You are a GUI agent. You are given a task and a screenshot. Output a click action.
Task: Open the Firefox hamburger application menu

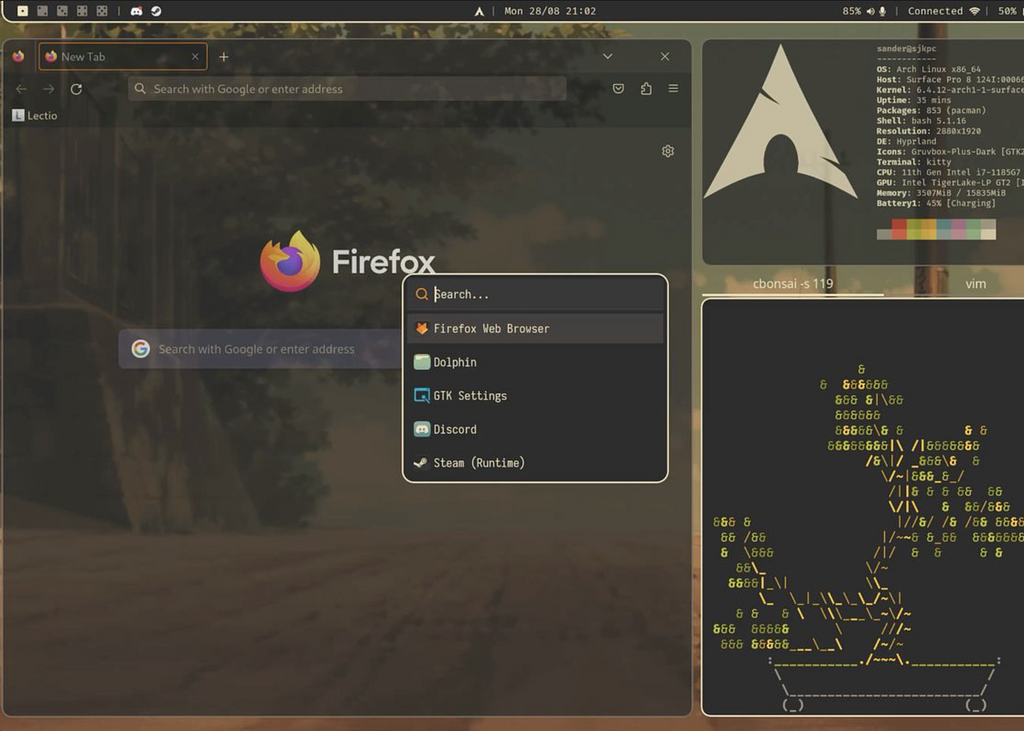[x=673, y=88]
